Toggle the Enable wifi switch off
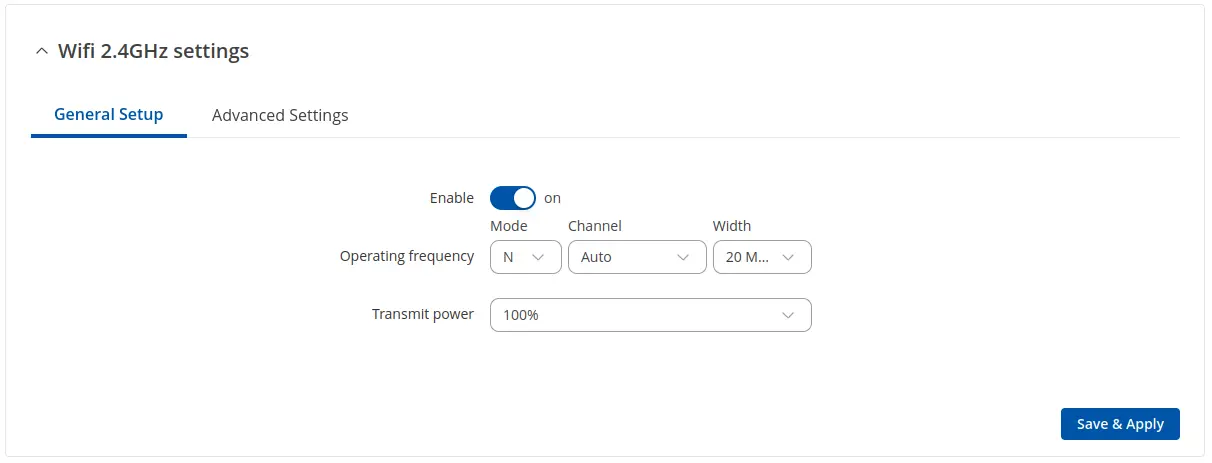The width and height of the screenshot is (1212, 463). [512, 198]
